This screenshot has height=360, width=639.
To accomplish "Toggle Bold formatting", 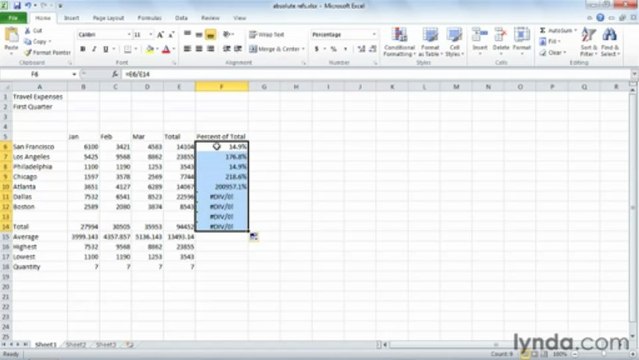I will [x=83, y=49].
